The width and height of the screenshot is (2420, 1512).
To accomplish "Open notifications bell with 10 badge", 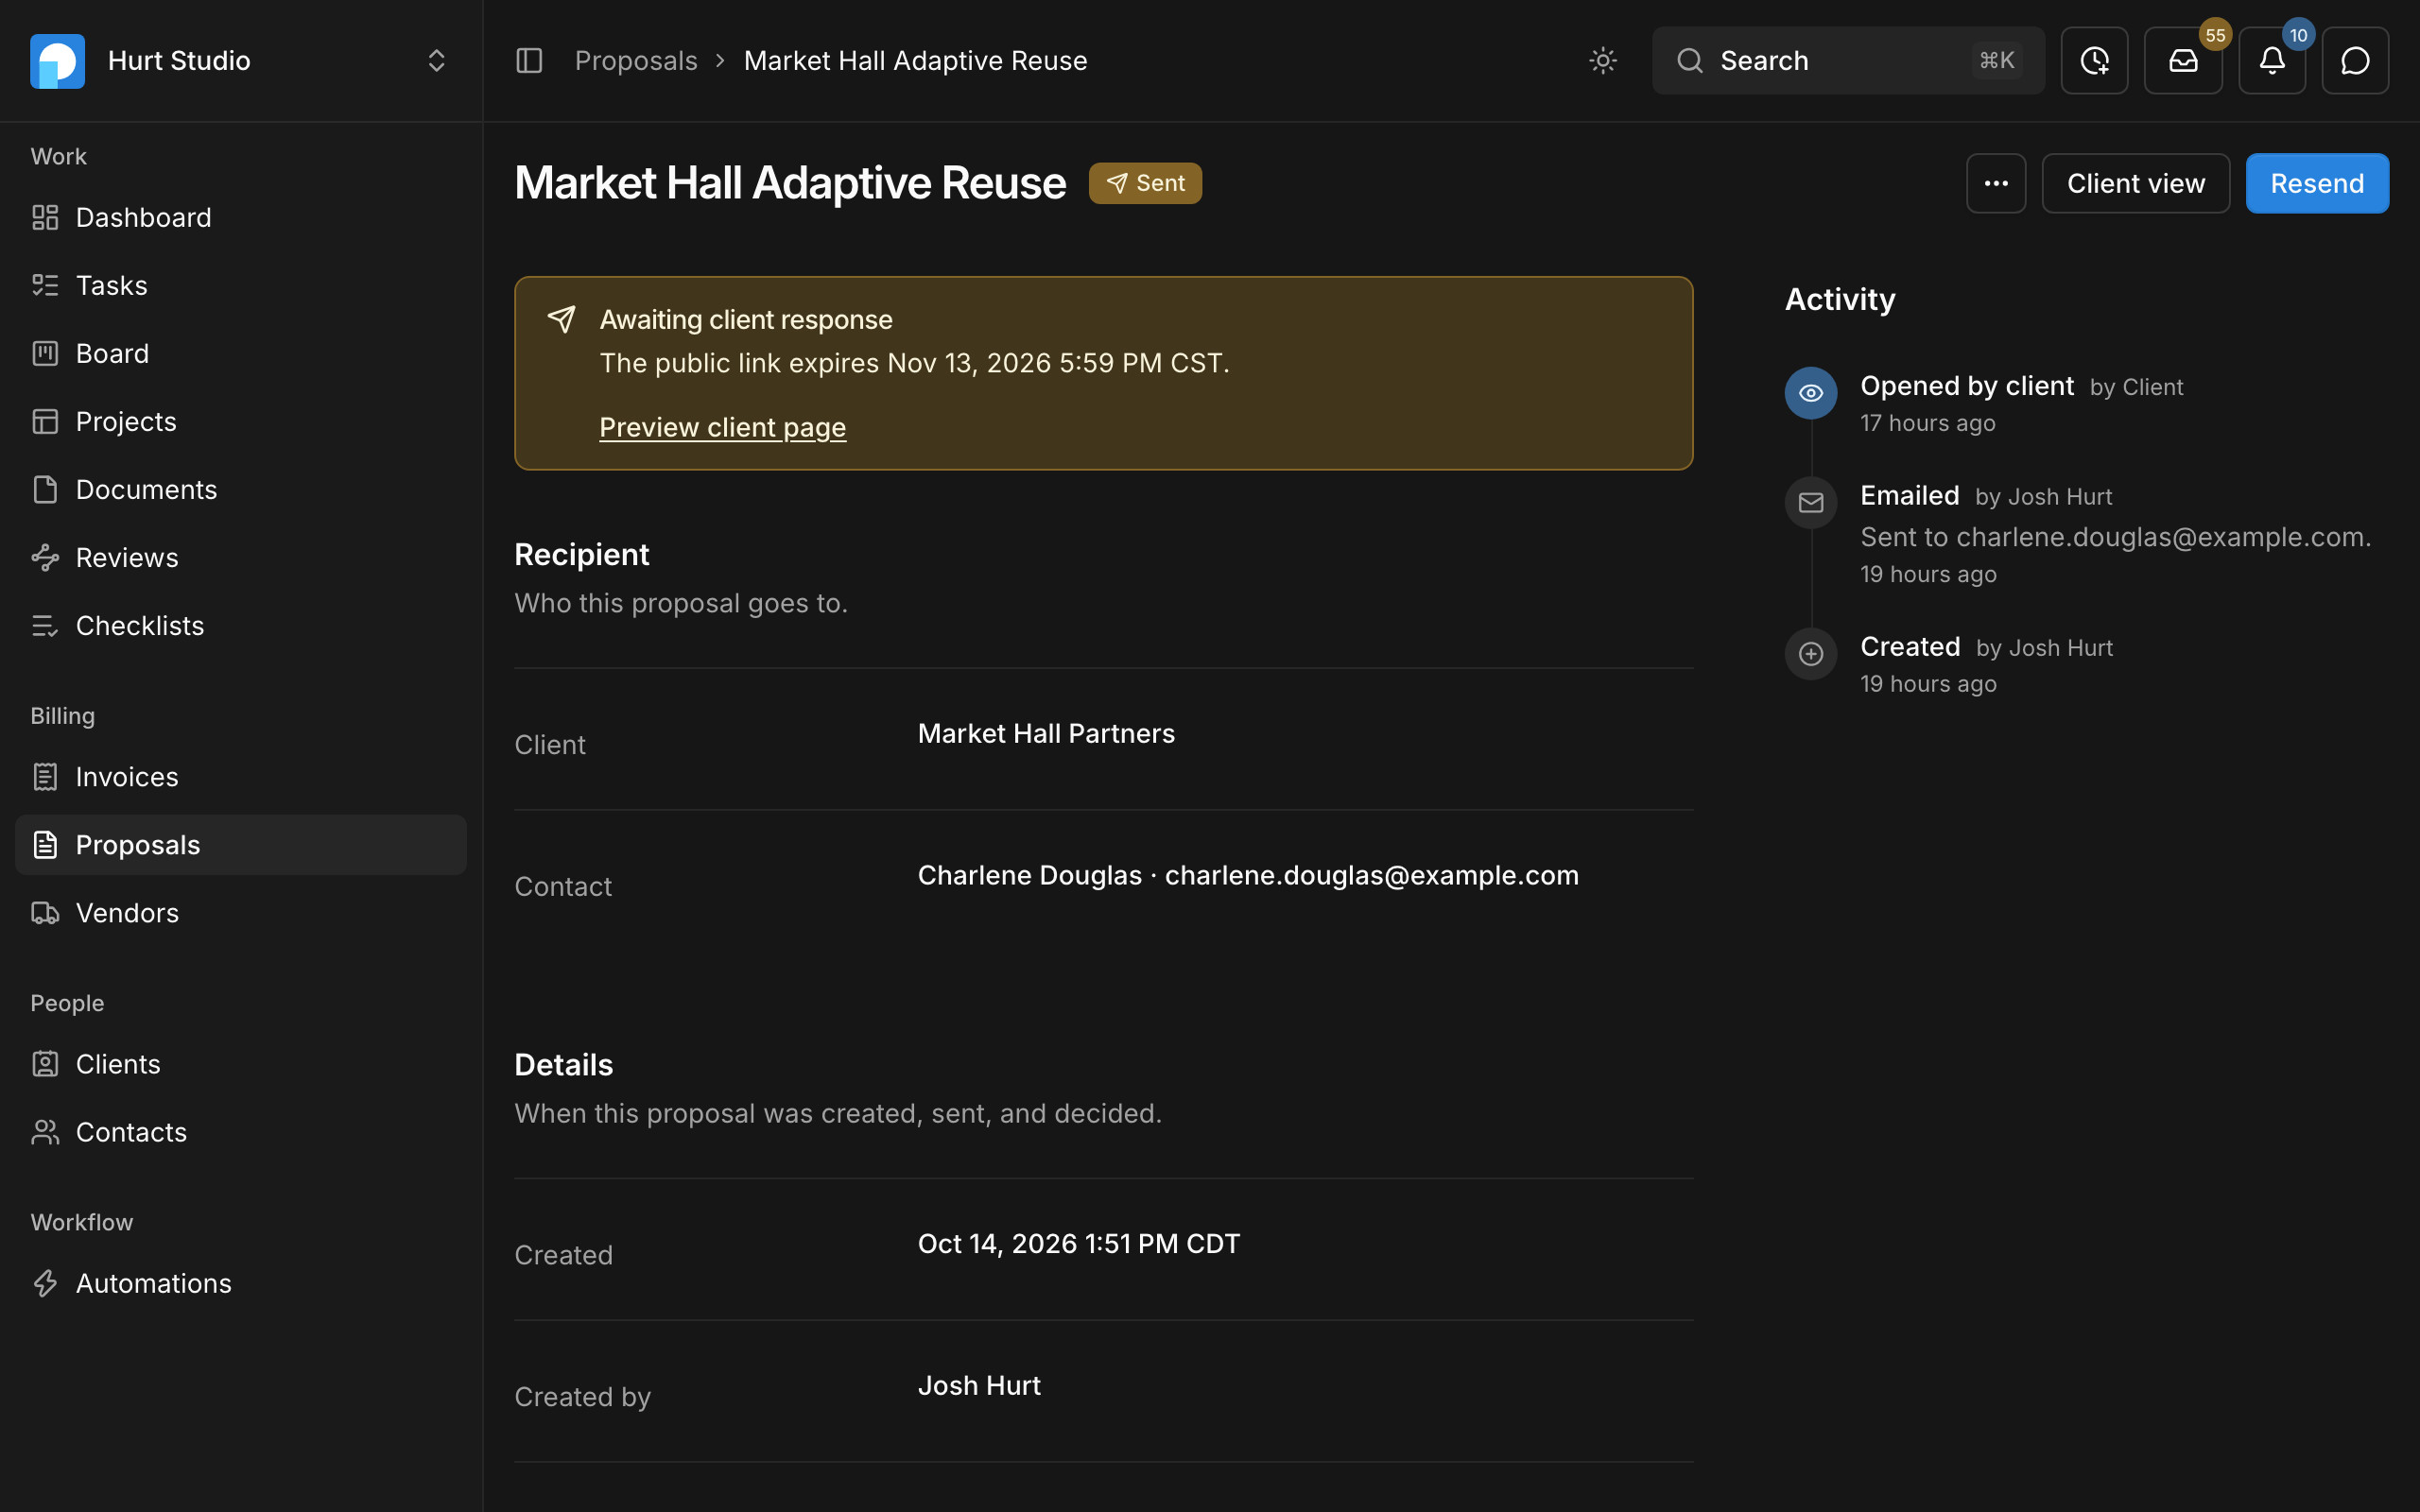I will pos(2272,61).
